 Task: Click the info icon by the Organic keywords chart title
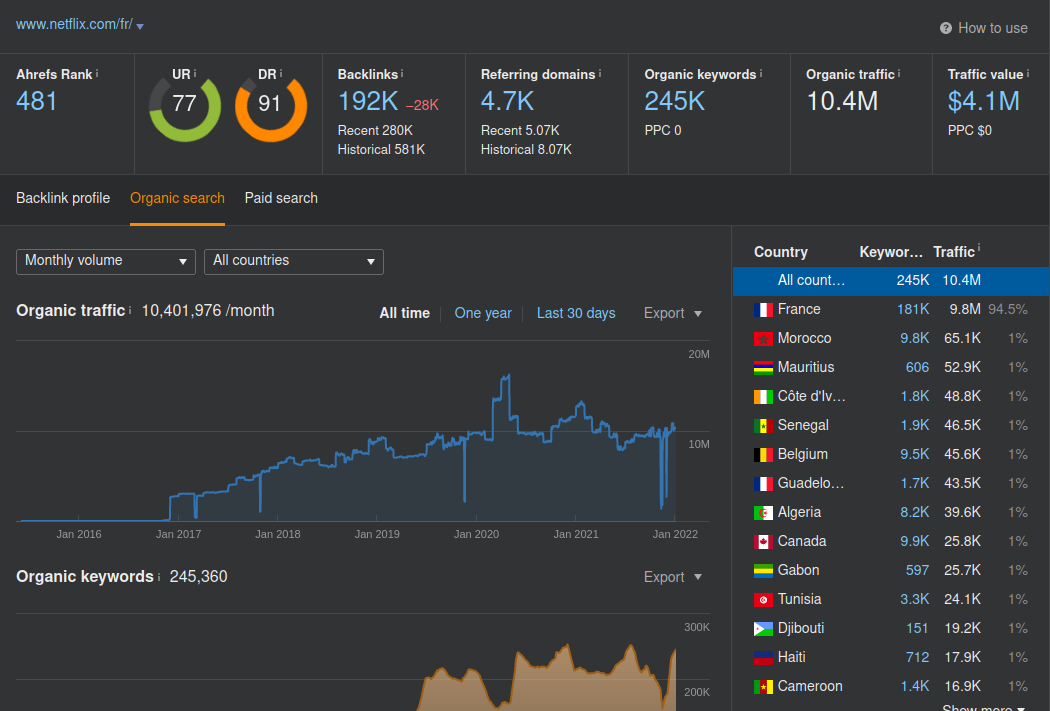(x=159, y=576)
